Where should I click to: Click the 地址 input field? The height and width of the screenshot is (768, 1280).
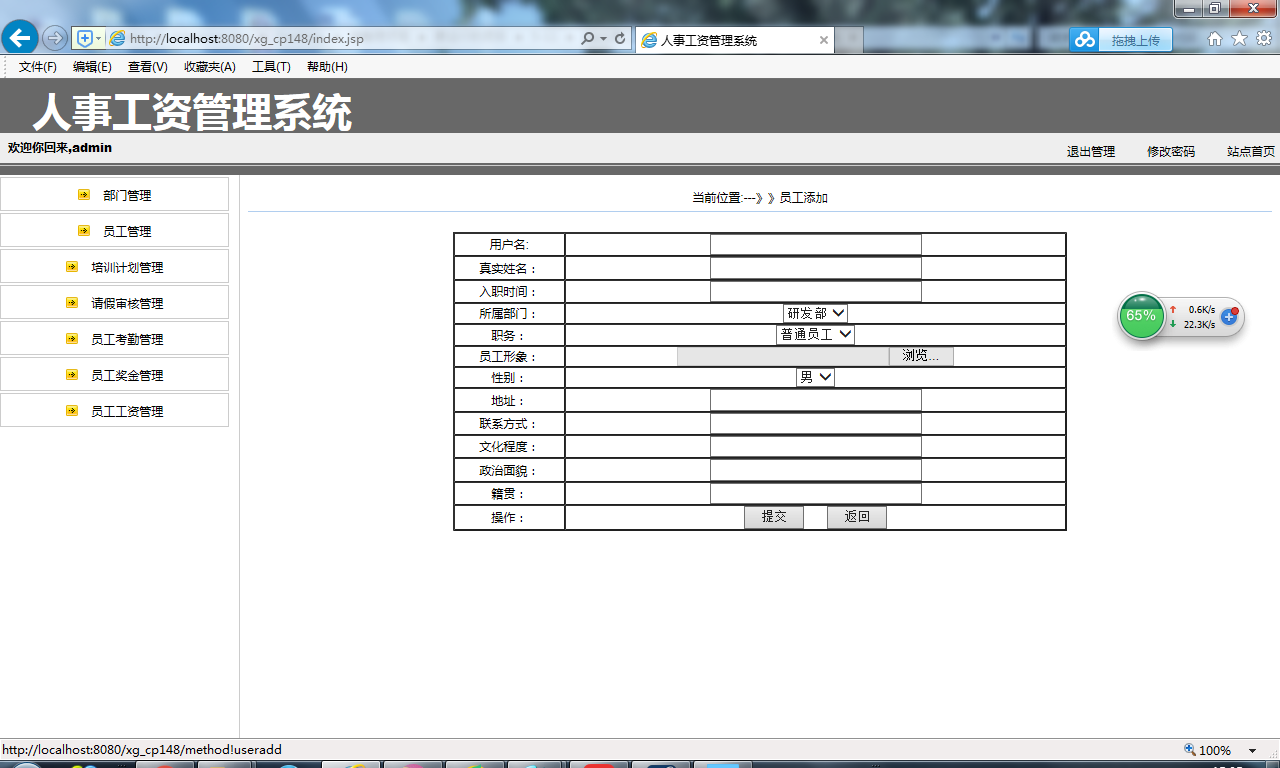(815, 400)
